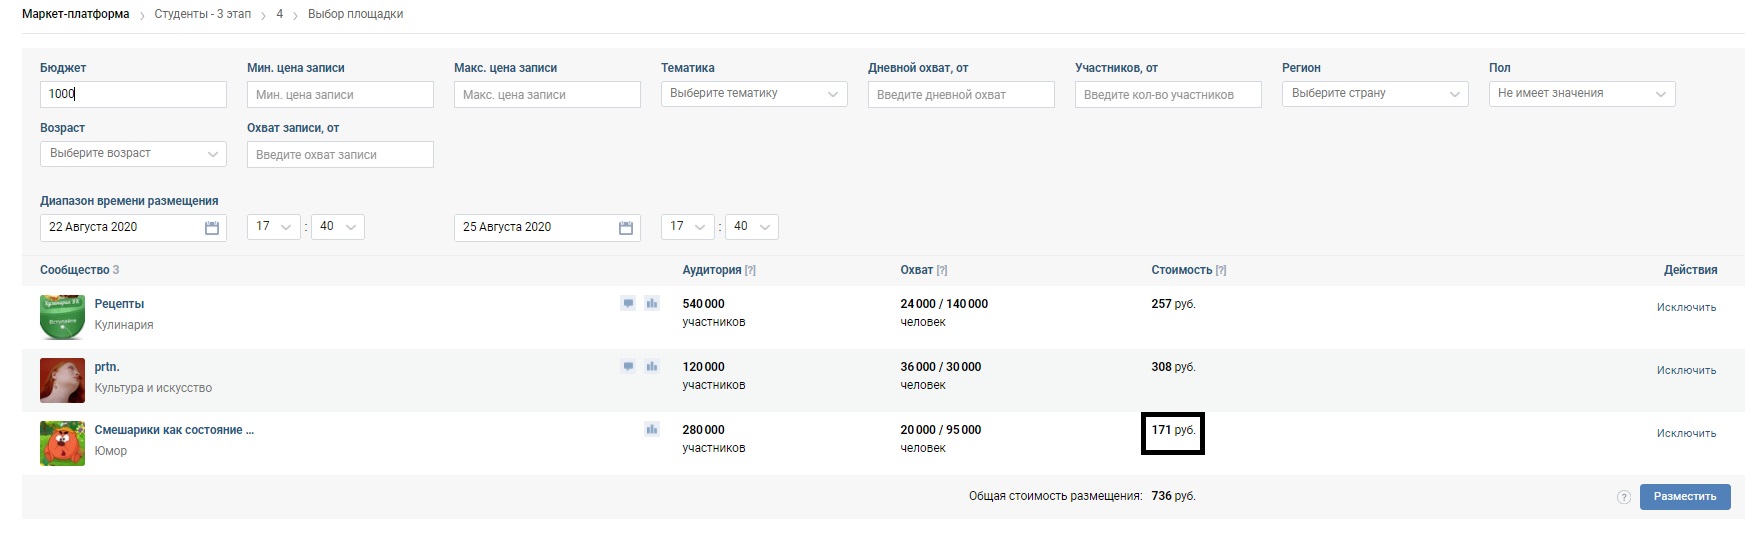Open end hour dropdown after 25 Августа

[x=688, y=227]
